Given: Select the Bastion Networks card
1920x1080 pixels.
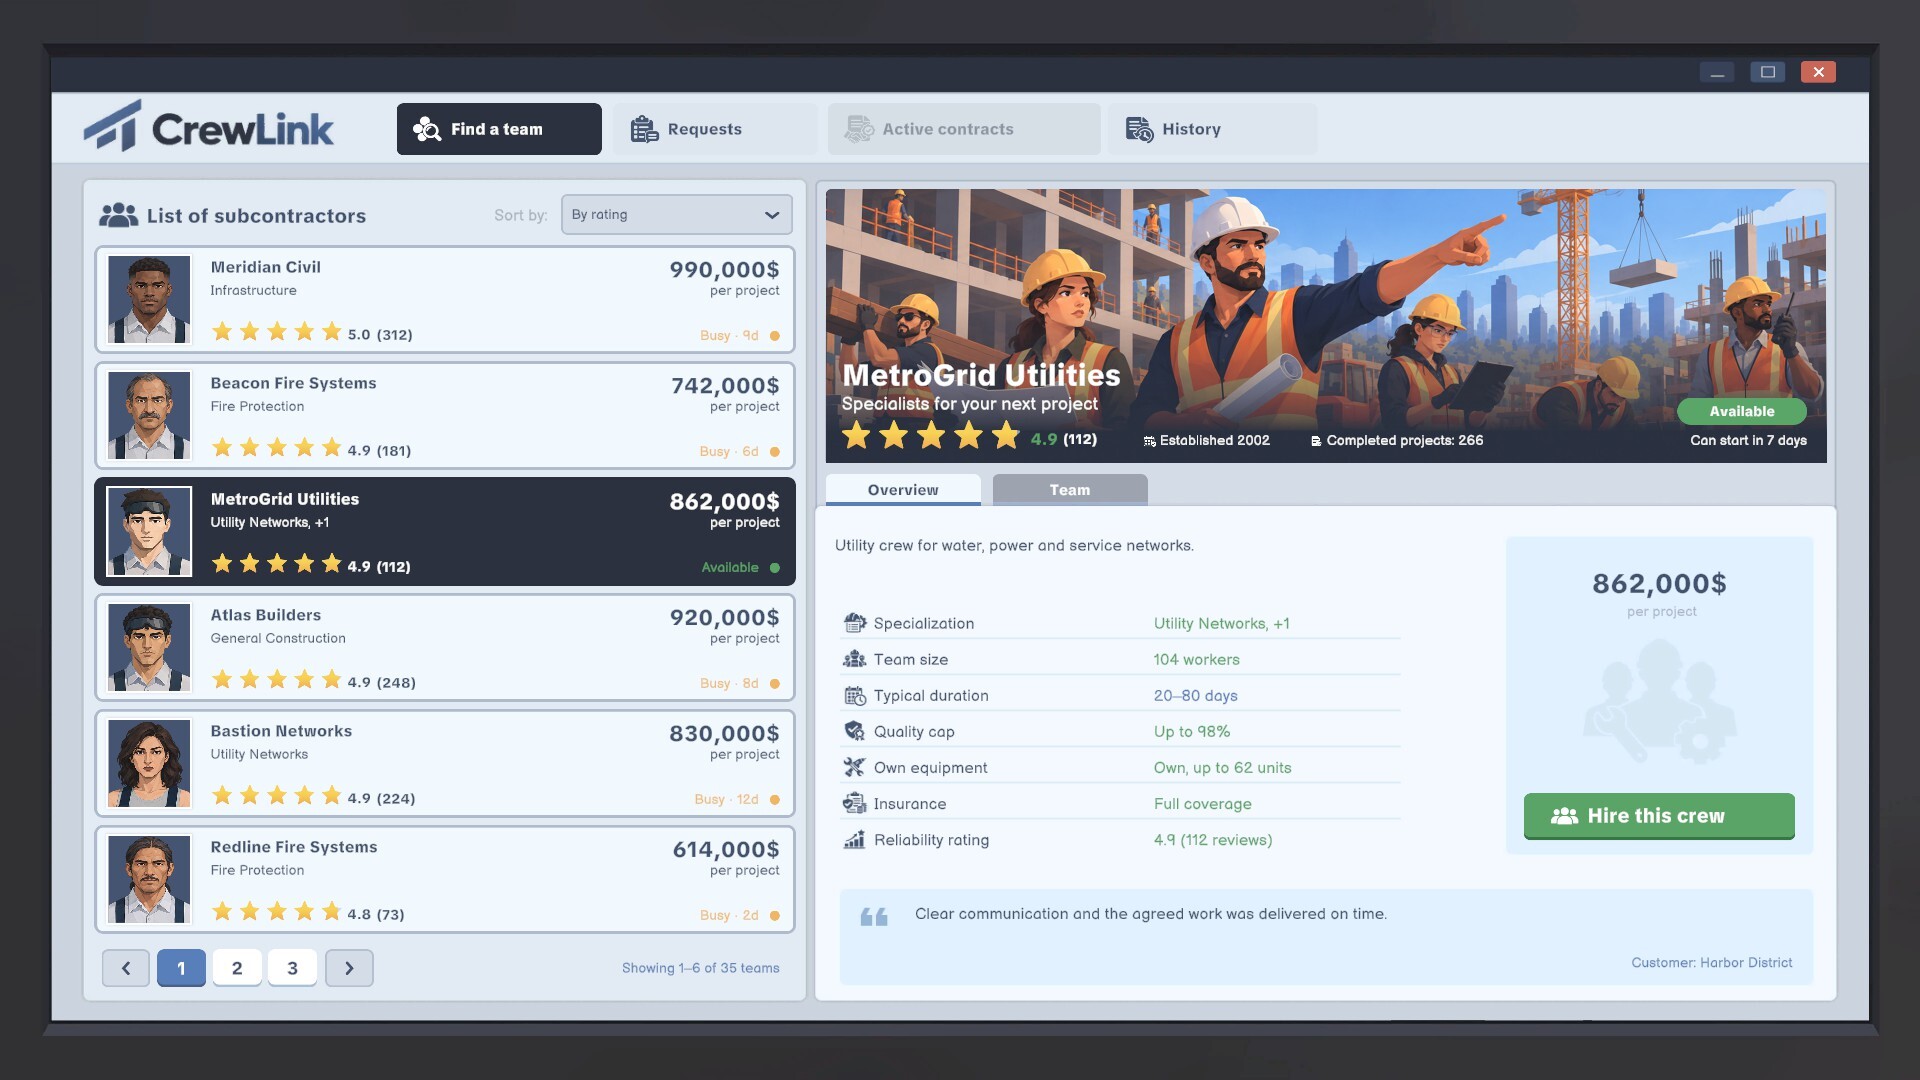Looking at the screenshot, I should pos(445,764).
